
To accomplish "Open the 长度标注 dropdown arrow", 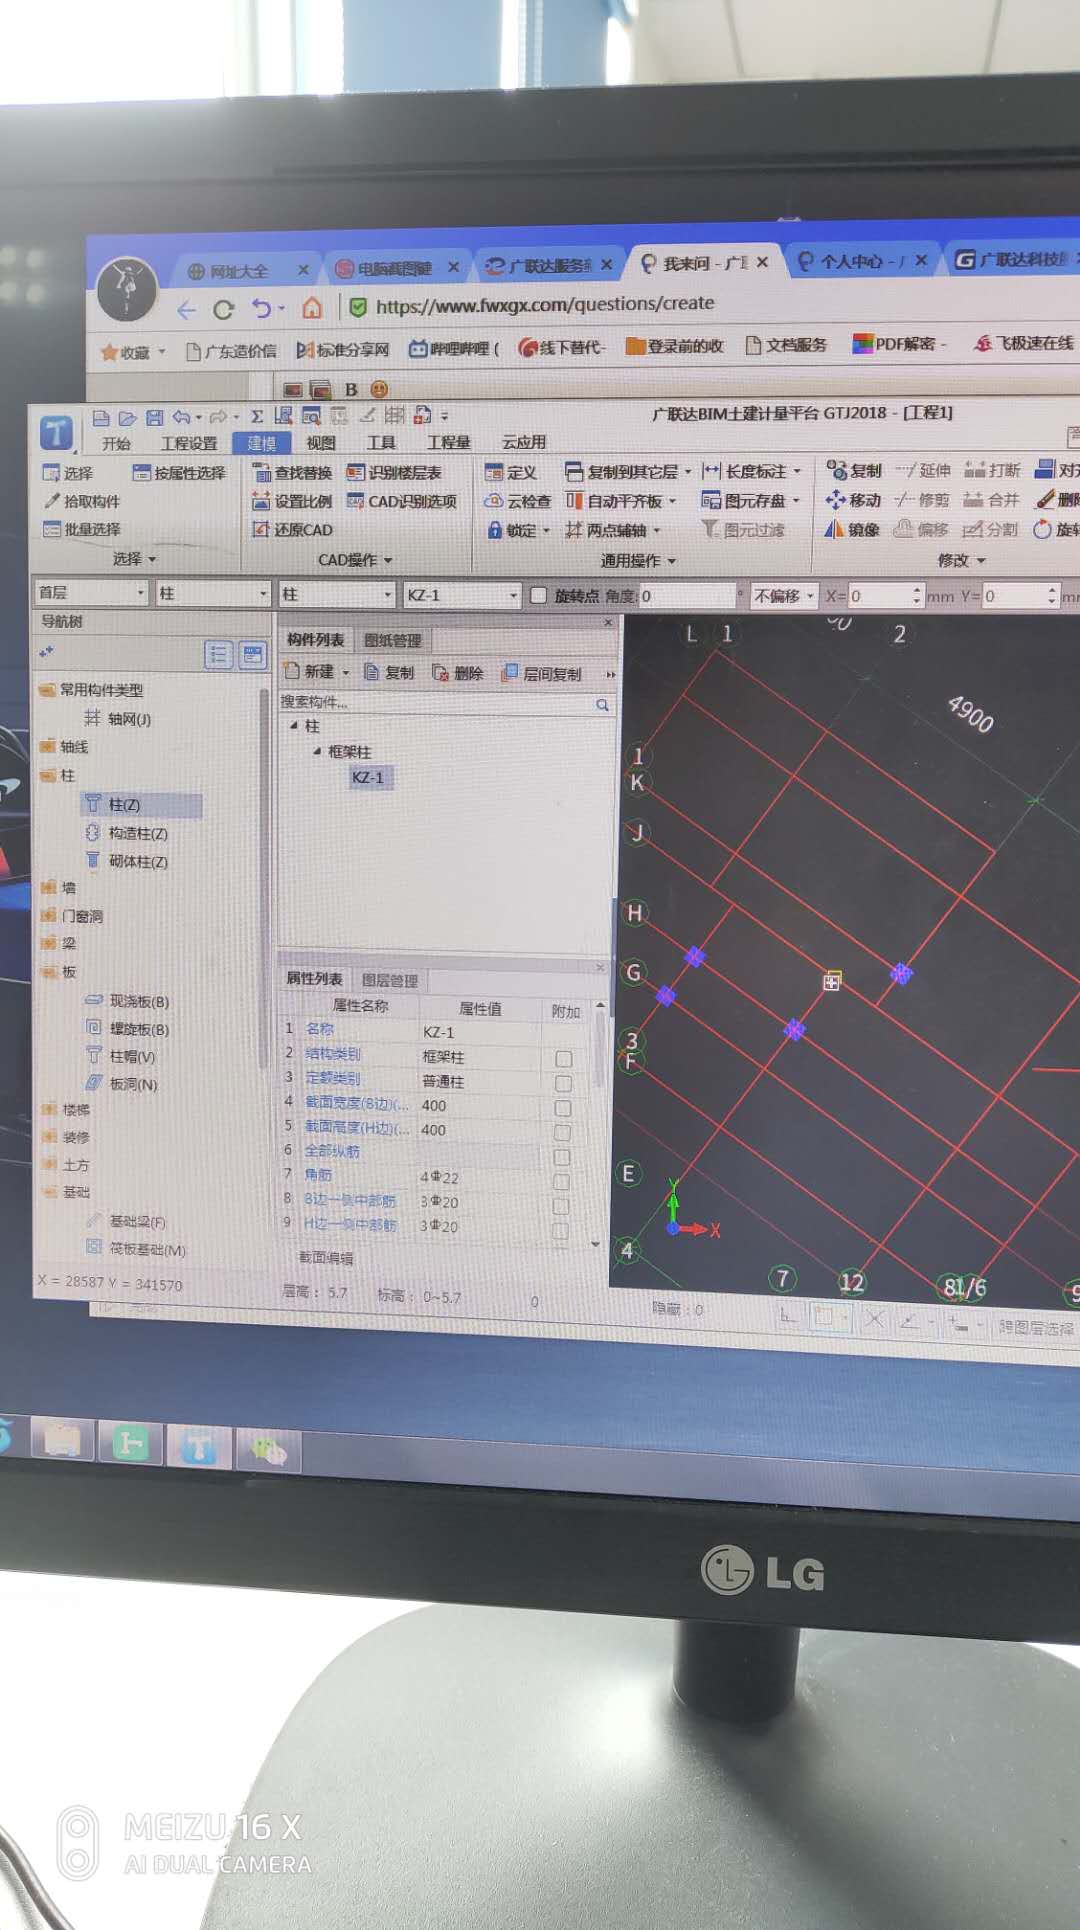I will tap(797, 471).
